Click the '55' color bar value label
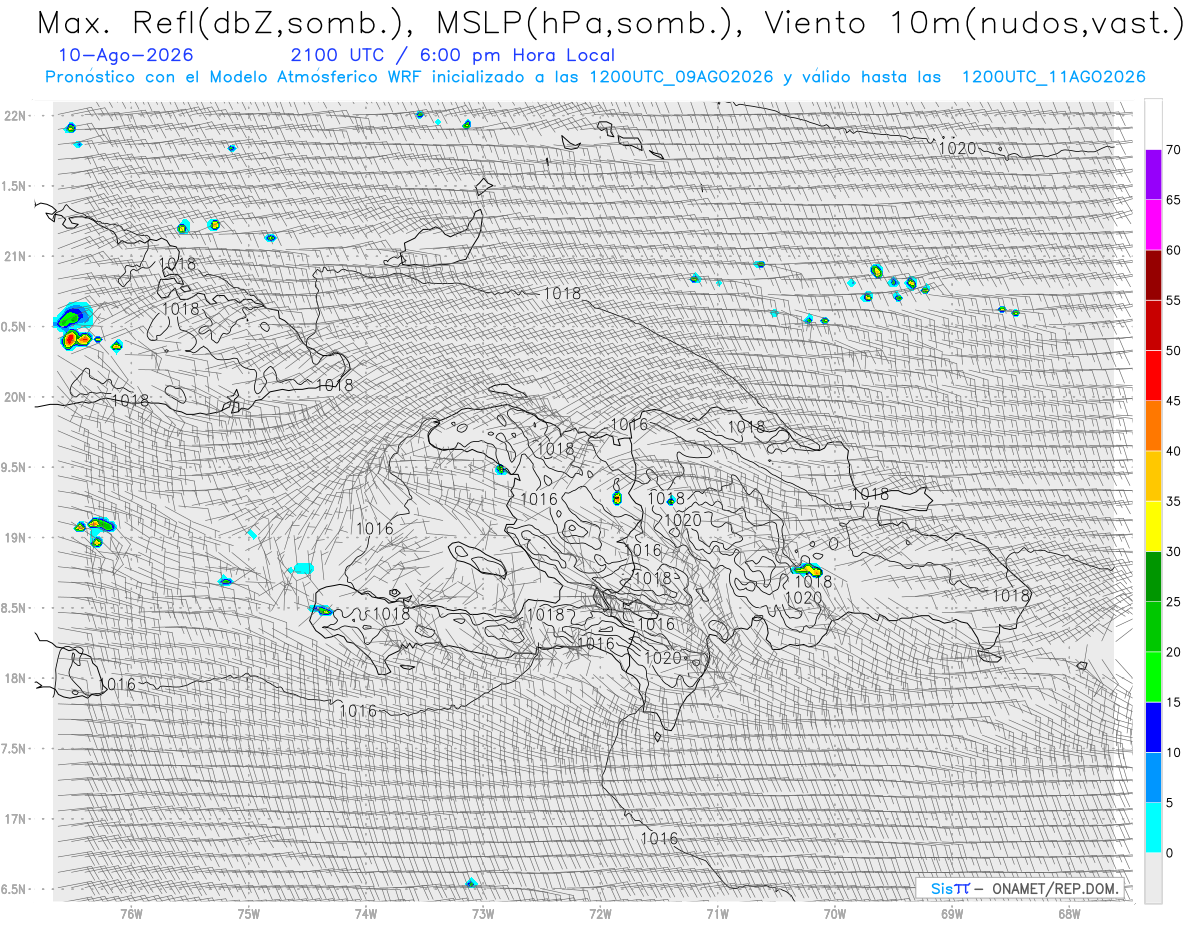 click(1173, 300)
